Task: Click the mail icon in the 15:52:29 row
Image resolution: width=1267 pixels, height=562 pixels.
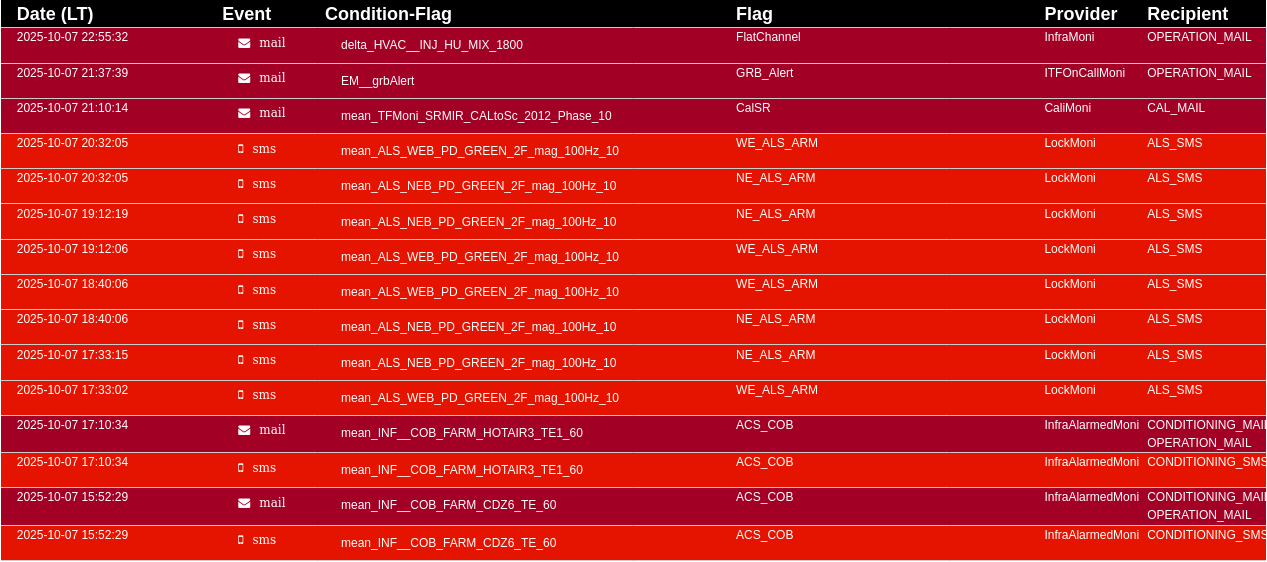Action: point(244,503)
